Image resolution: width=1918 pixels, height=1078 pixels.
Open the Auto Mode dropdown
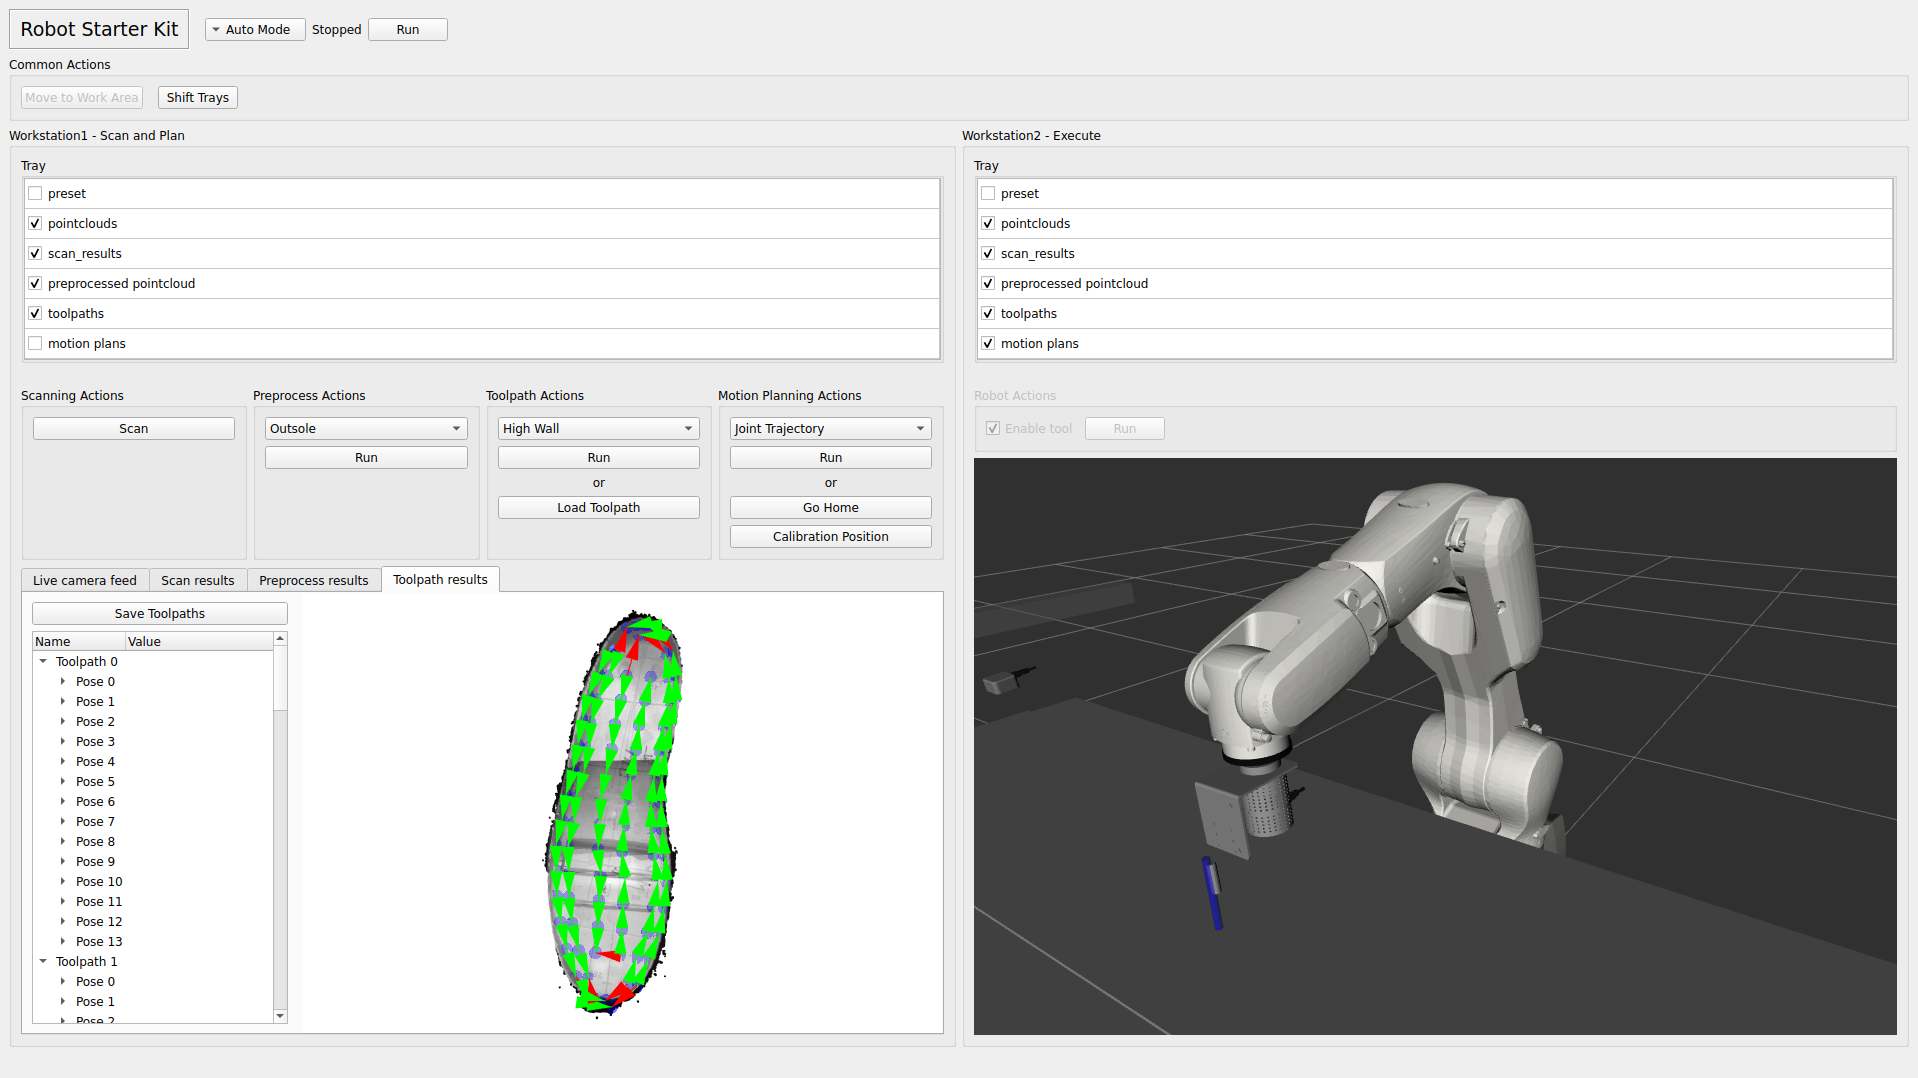coord(254,29)
